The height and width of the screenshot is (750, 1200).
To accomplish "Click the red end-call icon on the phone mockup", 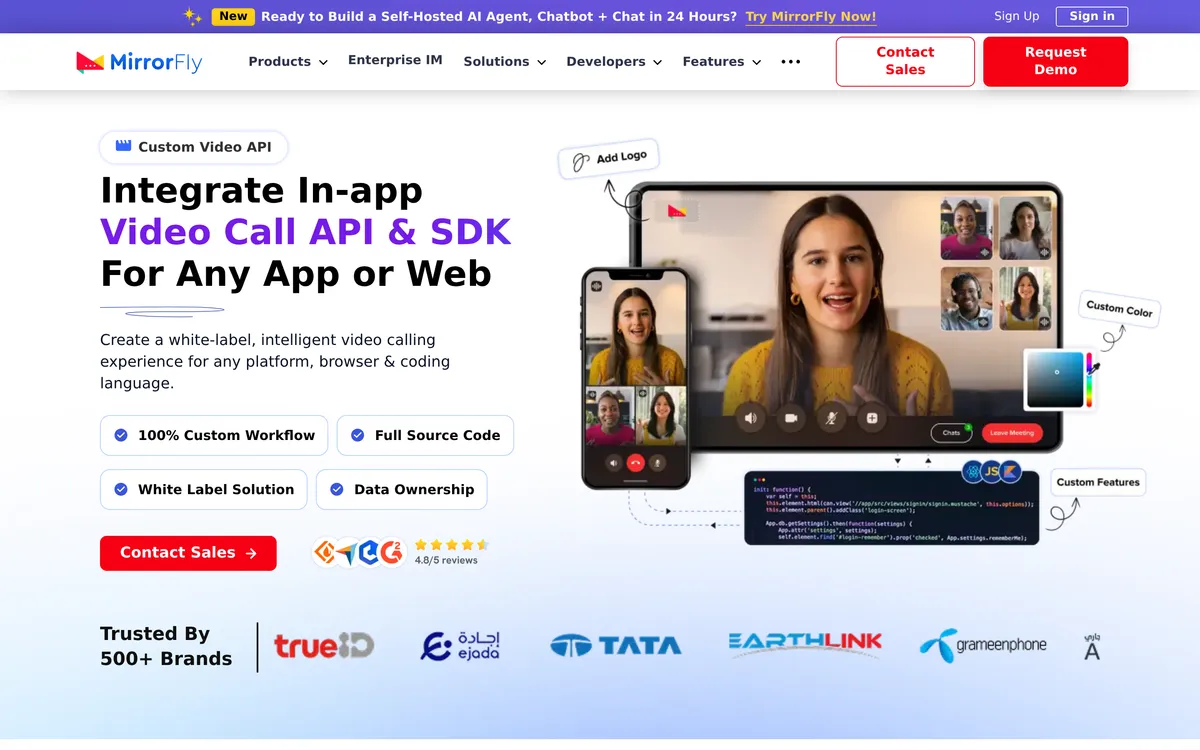I will (x=635, y=462).
